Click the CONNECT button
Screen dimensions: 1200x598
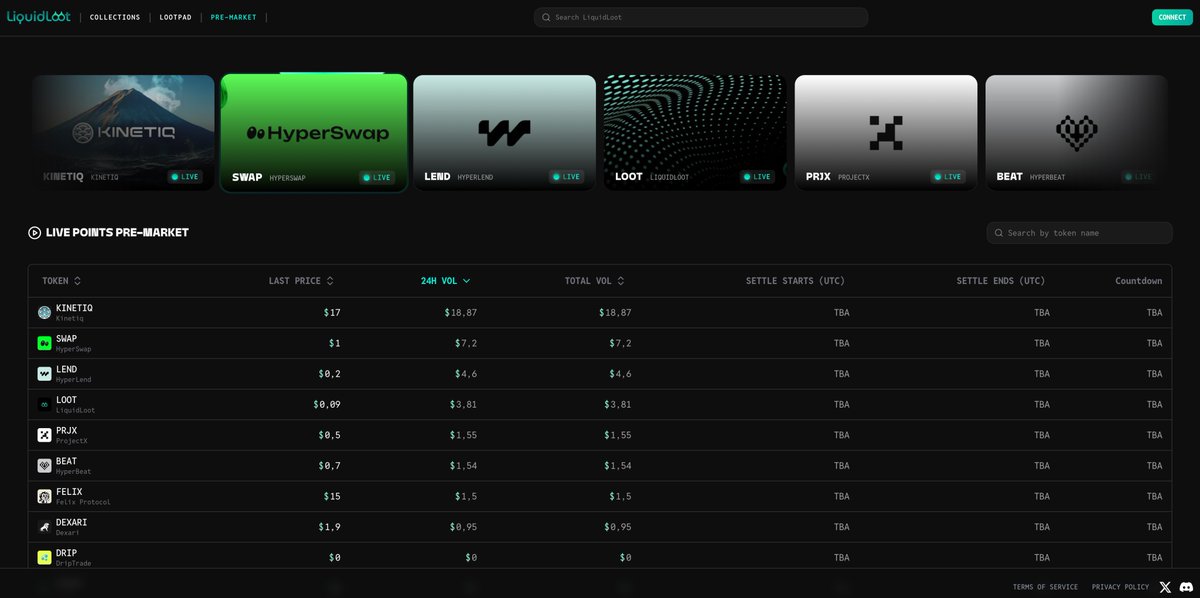click(x=1172, y=17)
